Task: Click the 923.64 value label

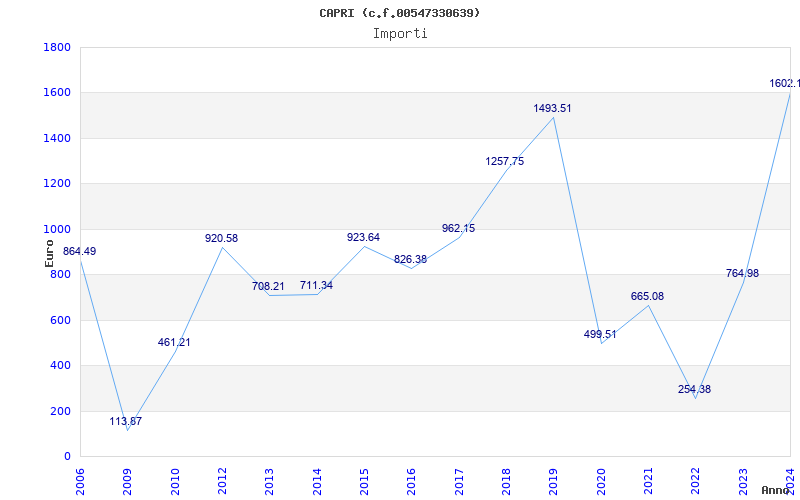Action: pyautogui.click(x=363, y=237)
